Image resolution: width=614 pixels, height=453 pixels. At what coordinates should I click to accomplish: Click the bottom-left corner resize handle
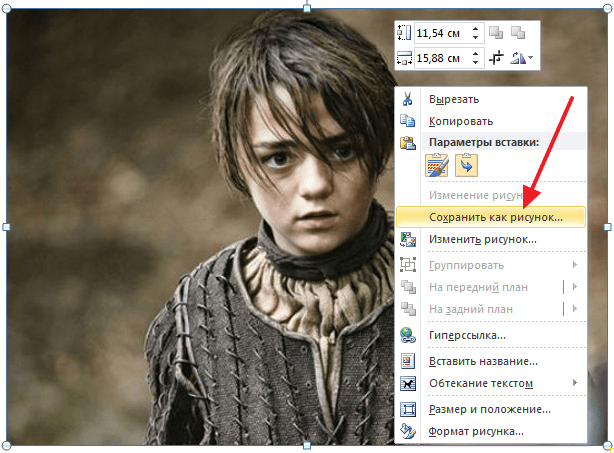click(6, 446)
